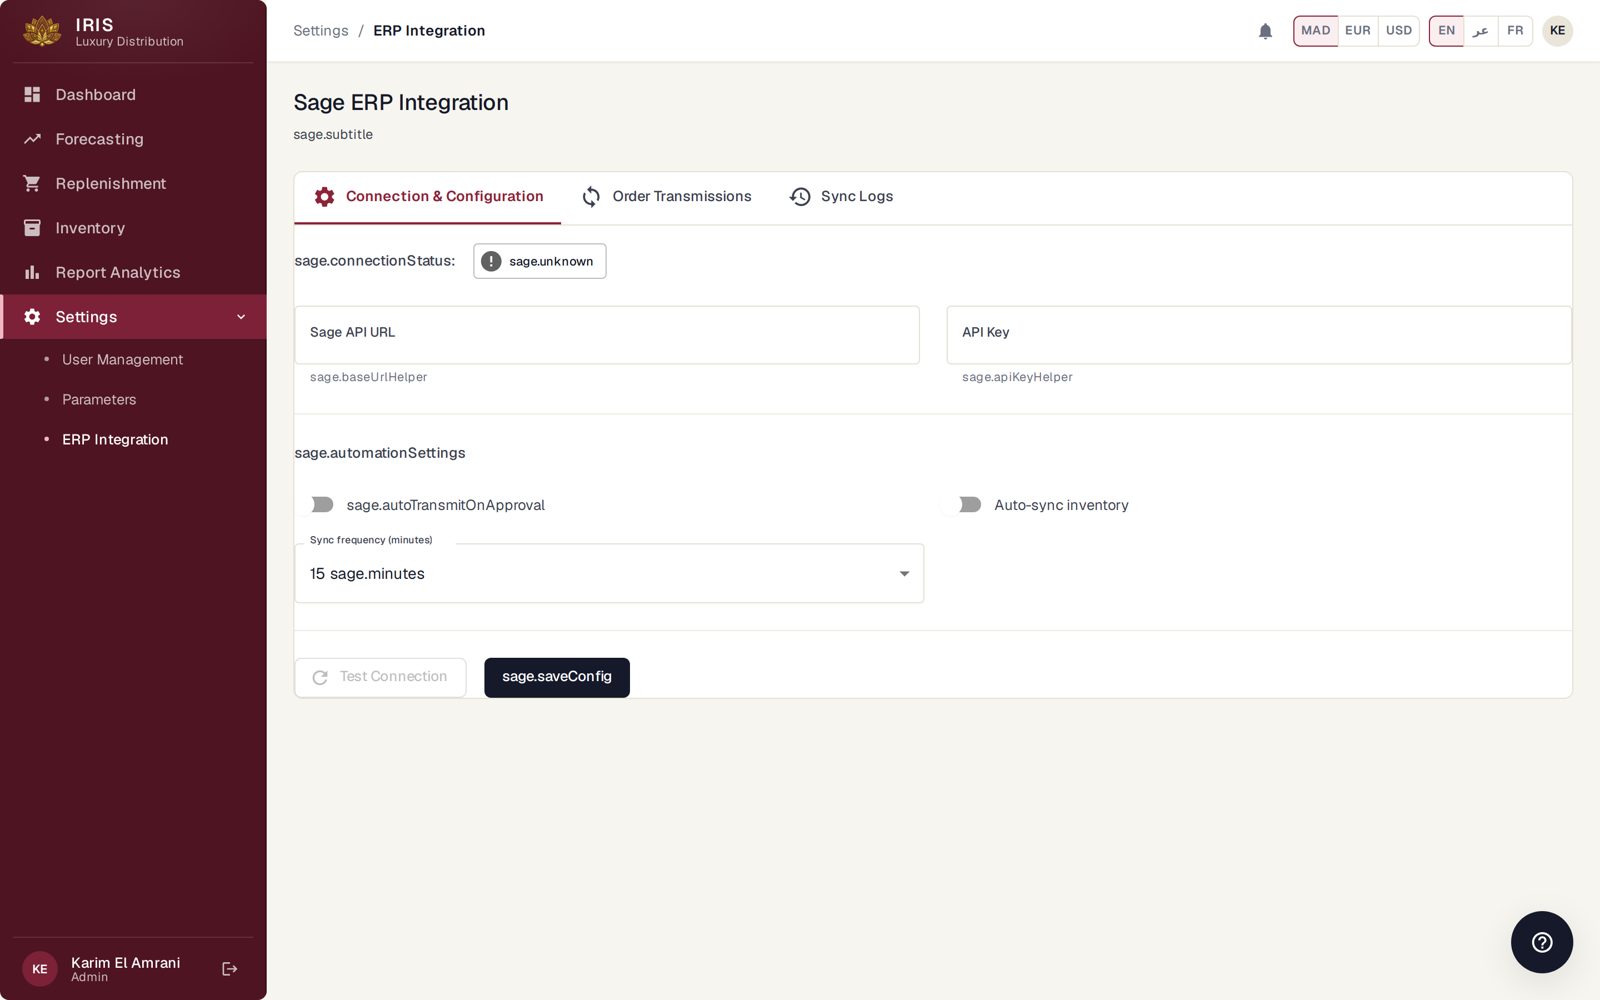The width and height of the screenshot is (1600, 1000).
Task: Click the Settings breadcrumb link
Action: (321, 31)
